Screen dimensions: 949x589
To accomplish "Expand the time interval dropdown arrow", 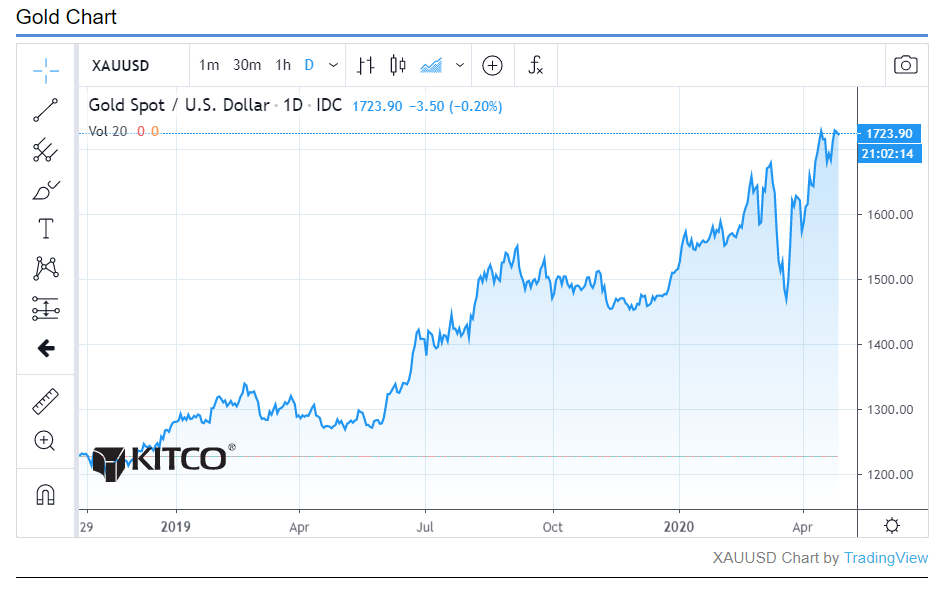I will tap(333, 65).
